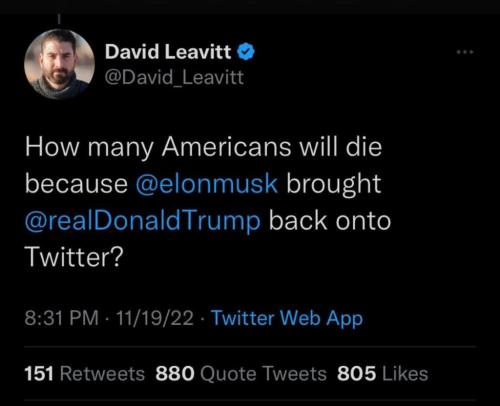Open the three-dot more options menu
Viewport: 500px width, 406px height.
coord(465,52)
